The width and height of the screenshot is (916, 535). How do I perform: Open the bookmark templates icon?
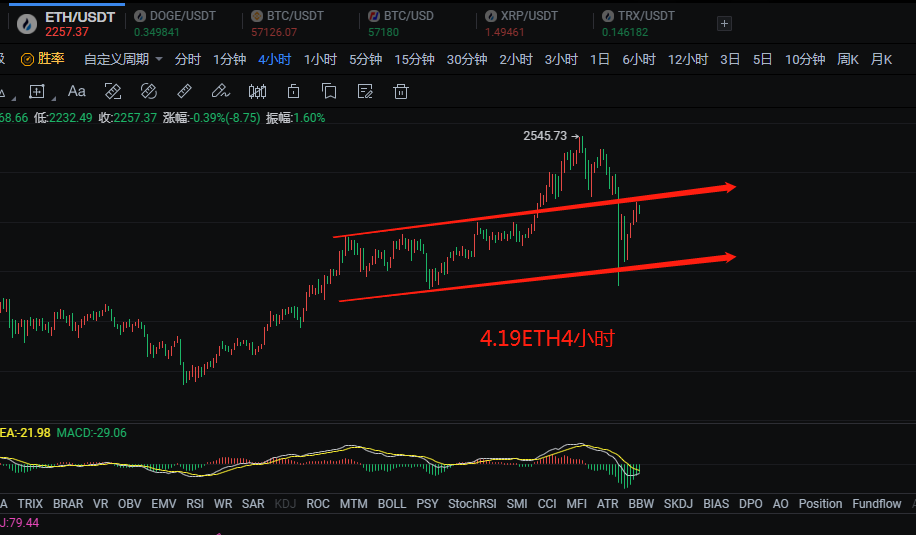pyautogui.click(x=329, y=92)
